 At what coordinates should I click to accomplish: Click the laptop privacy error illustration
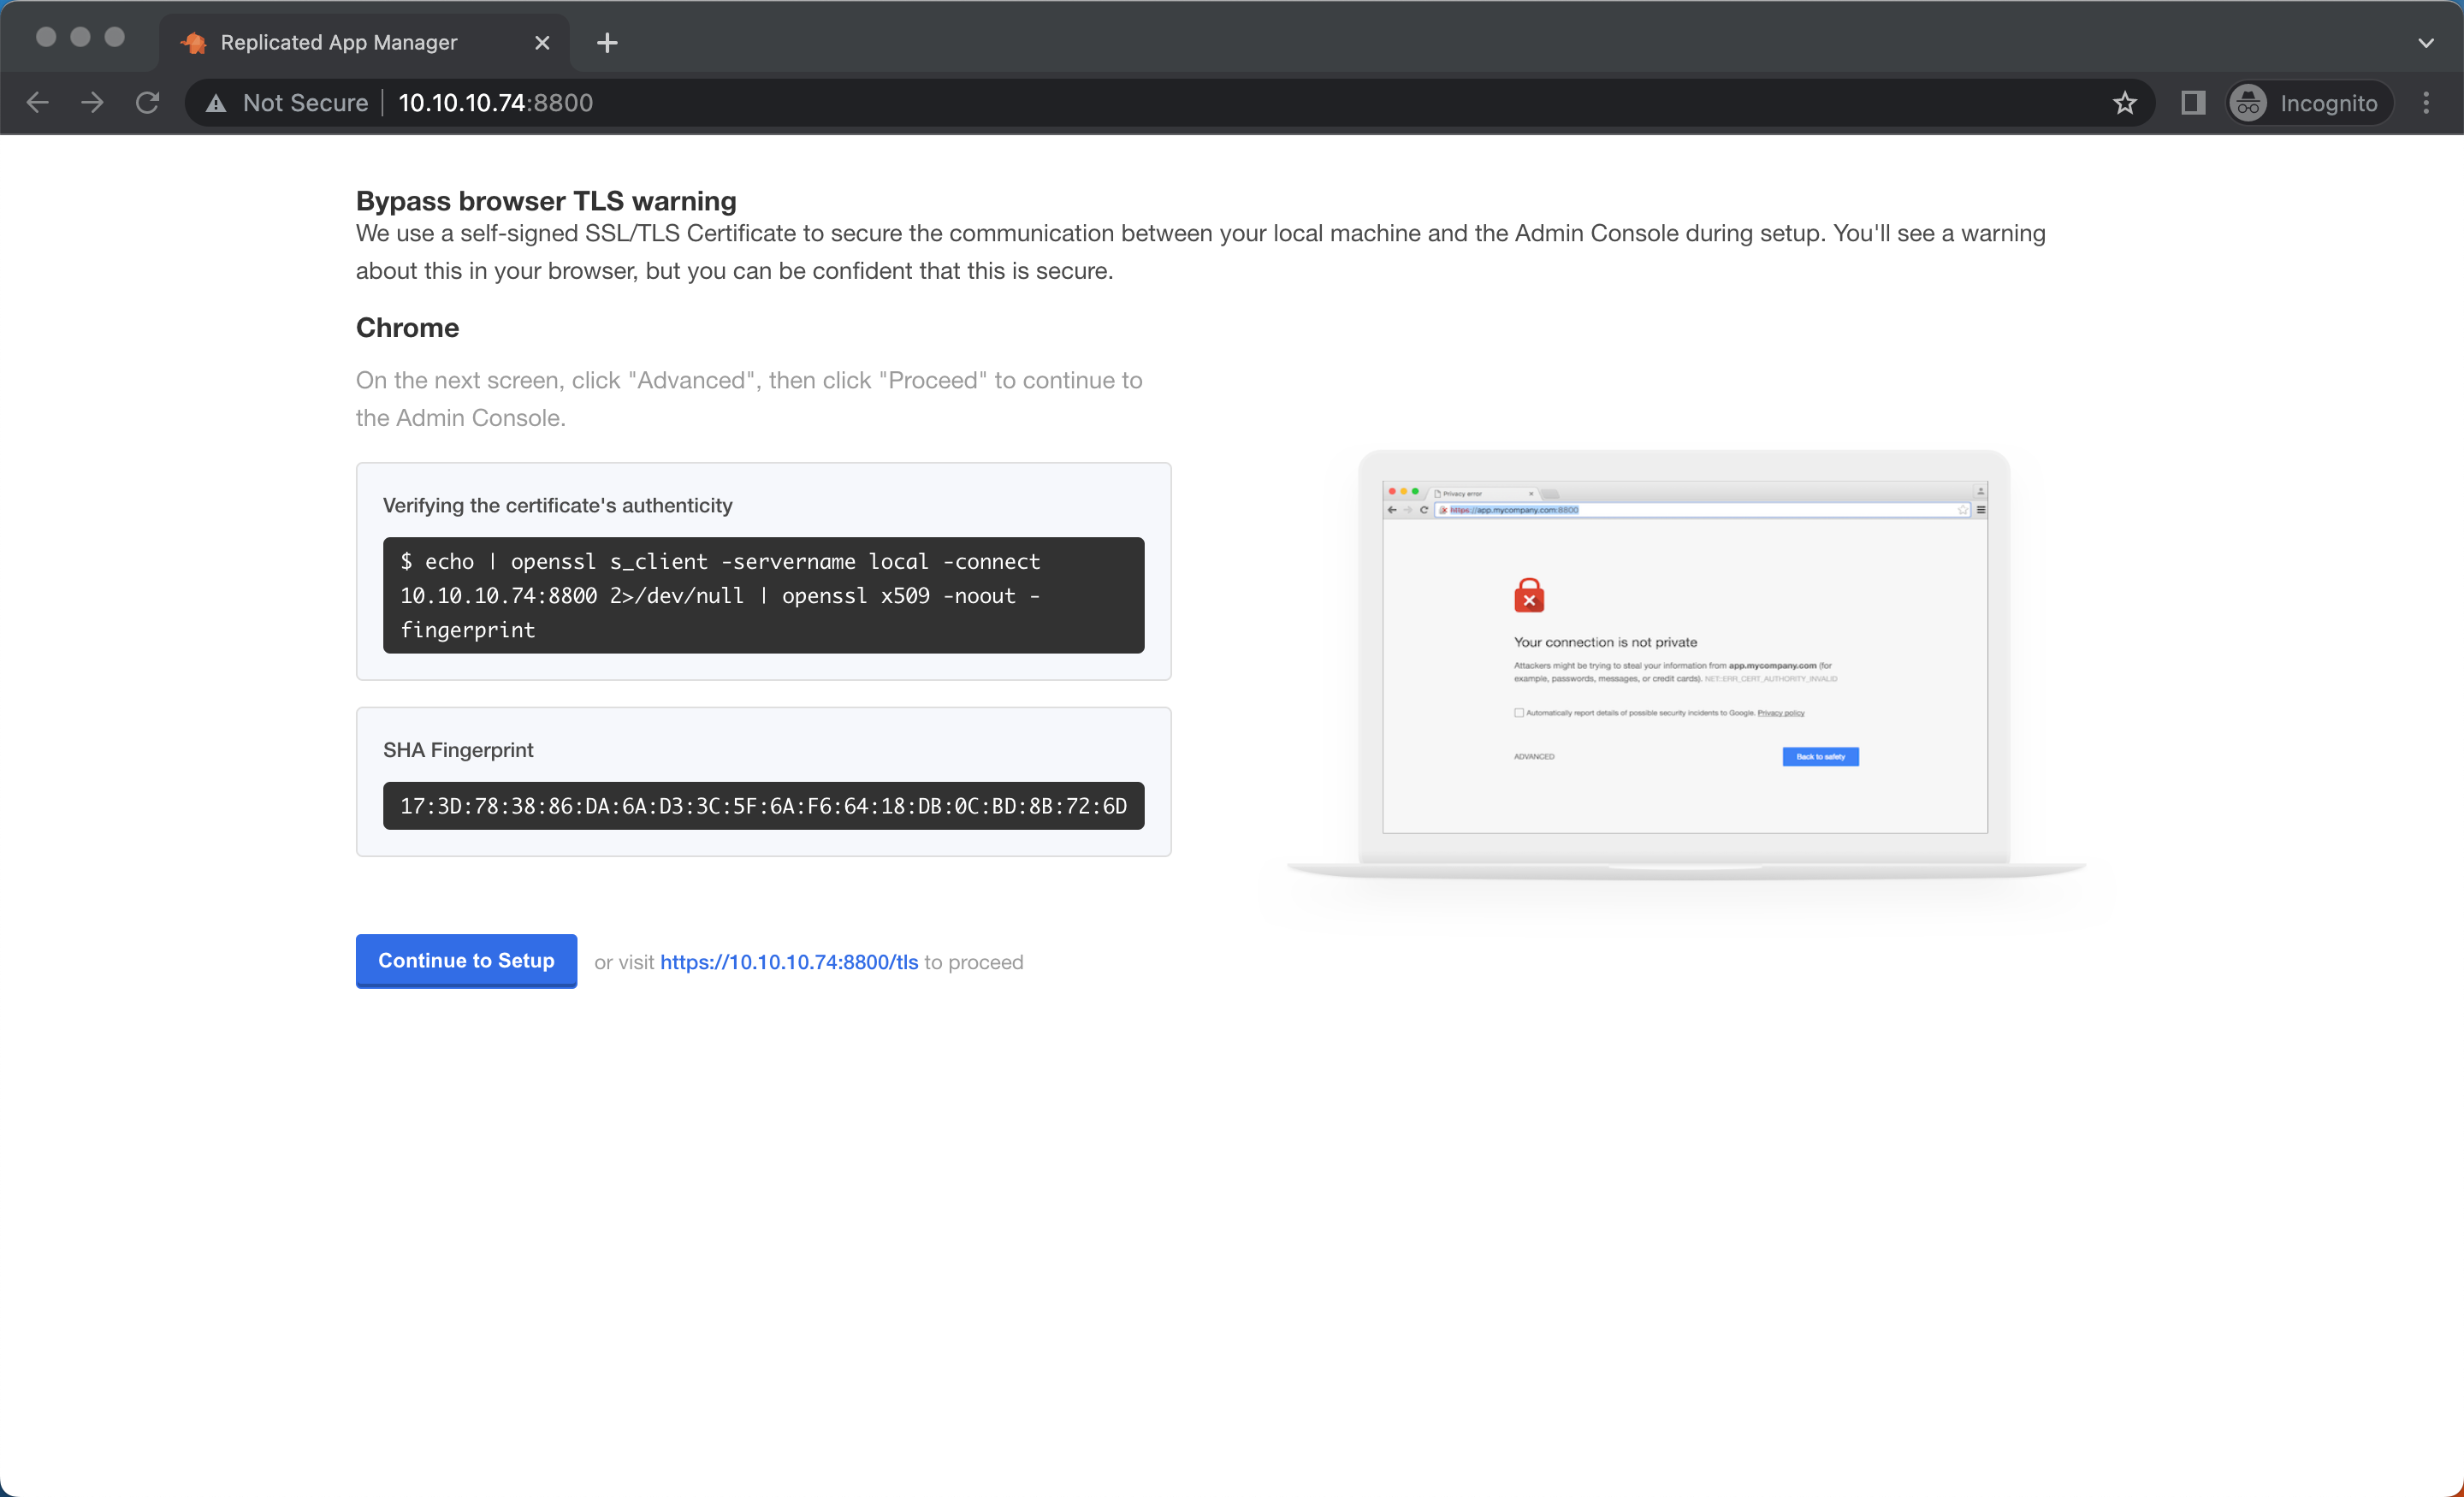click(1683, 660)
